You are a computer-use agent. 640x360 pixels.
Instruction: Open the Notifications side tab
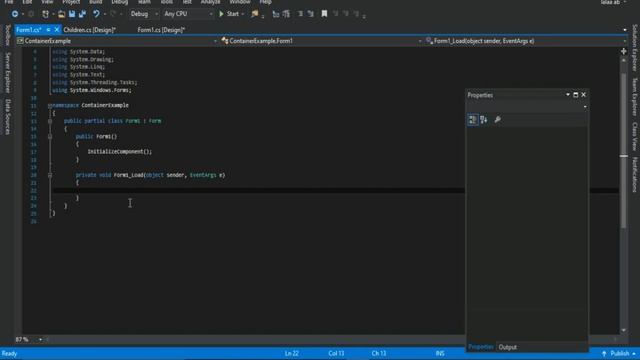coord(635,175)
